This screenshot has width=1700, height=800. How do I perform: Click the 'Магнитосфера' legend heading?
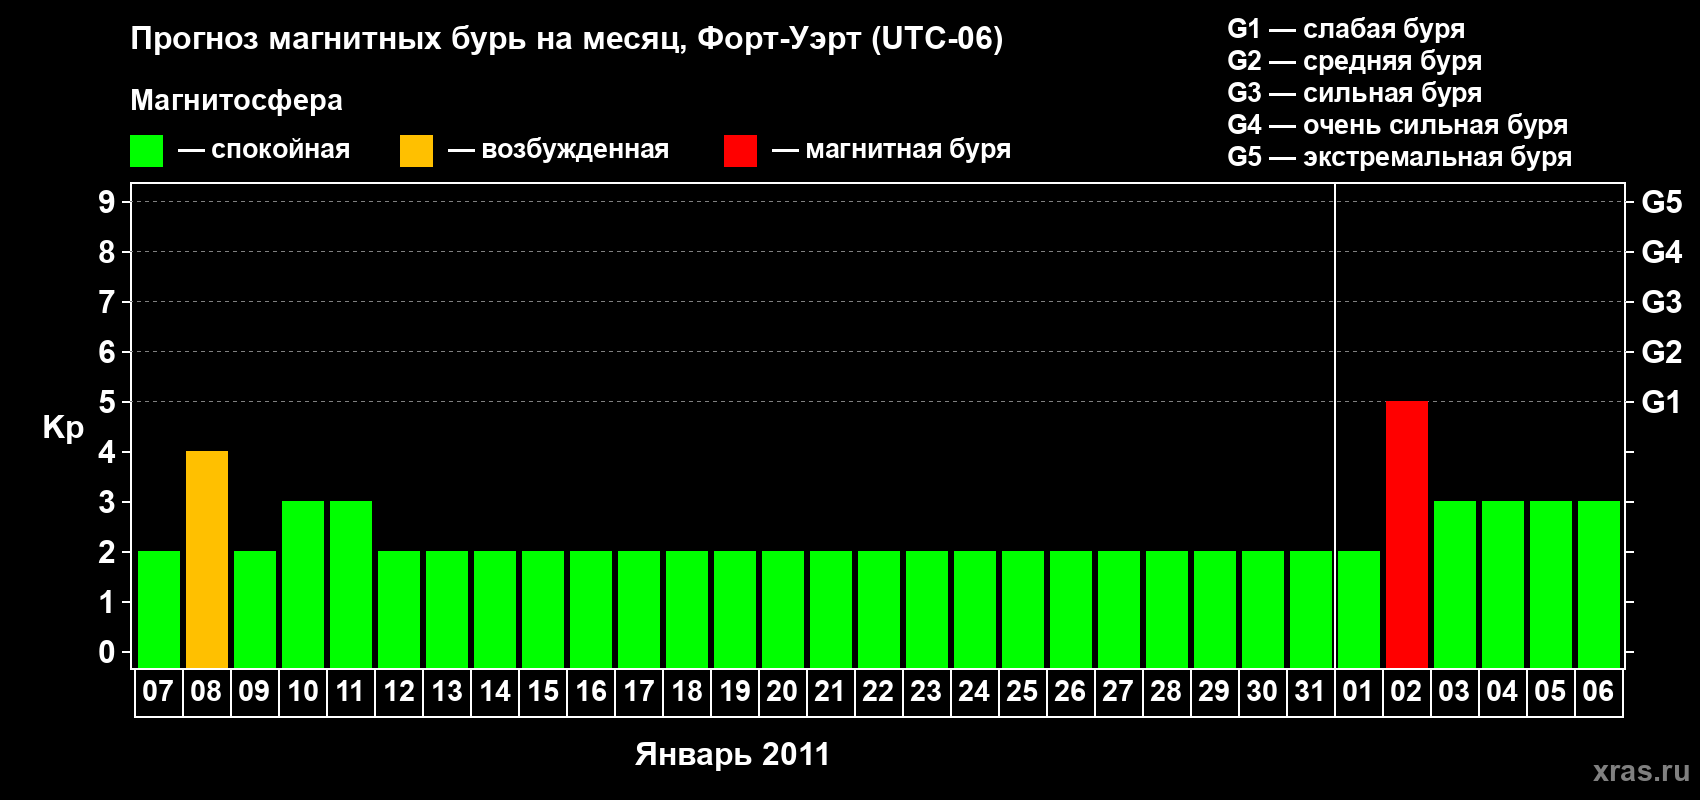tap(236, 100)
